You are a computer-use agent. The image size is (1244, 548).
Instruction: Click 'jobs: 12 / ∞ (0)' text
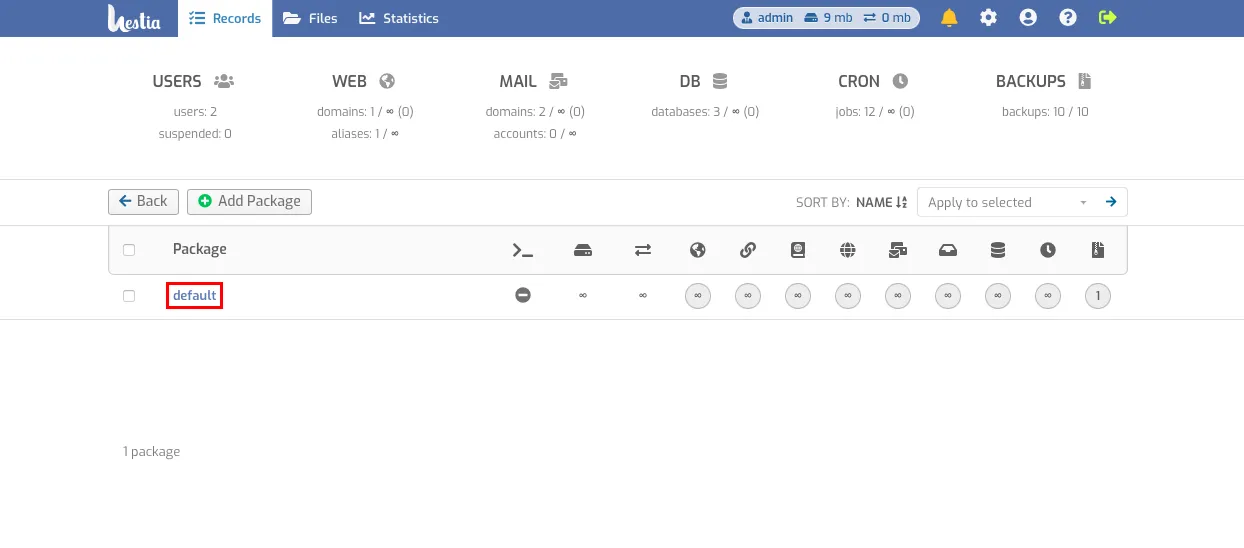point(875,112)
